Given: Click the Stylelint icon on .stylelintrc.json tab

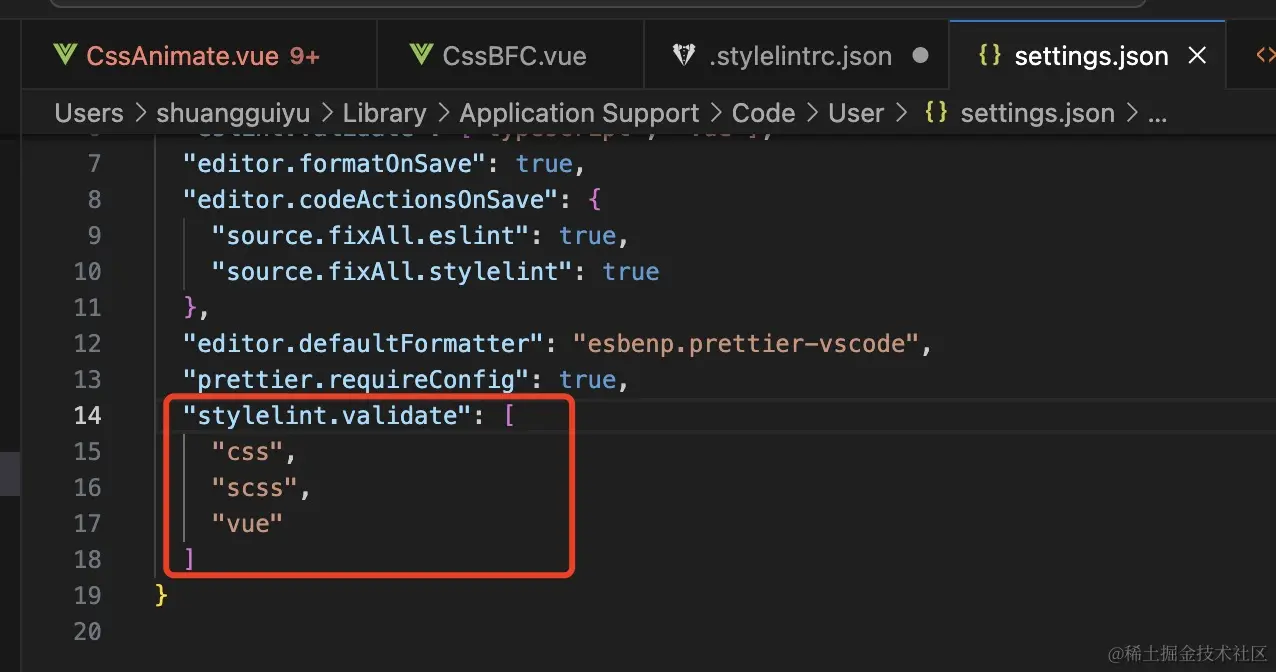Looking at the screenshot, I should (684, 55).
